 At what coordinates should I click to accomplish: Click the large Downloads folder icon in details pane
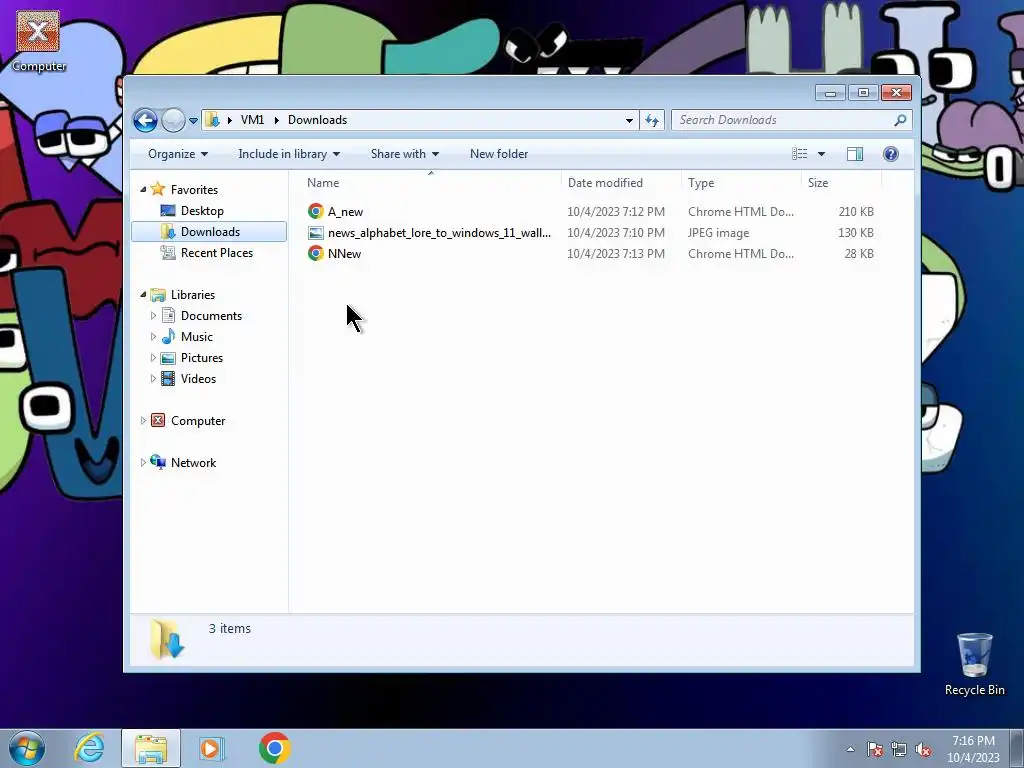pyautogui.click(x=167, y=639)
